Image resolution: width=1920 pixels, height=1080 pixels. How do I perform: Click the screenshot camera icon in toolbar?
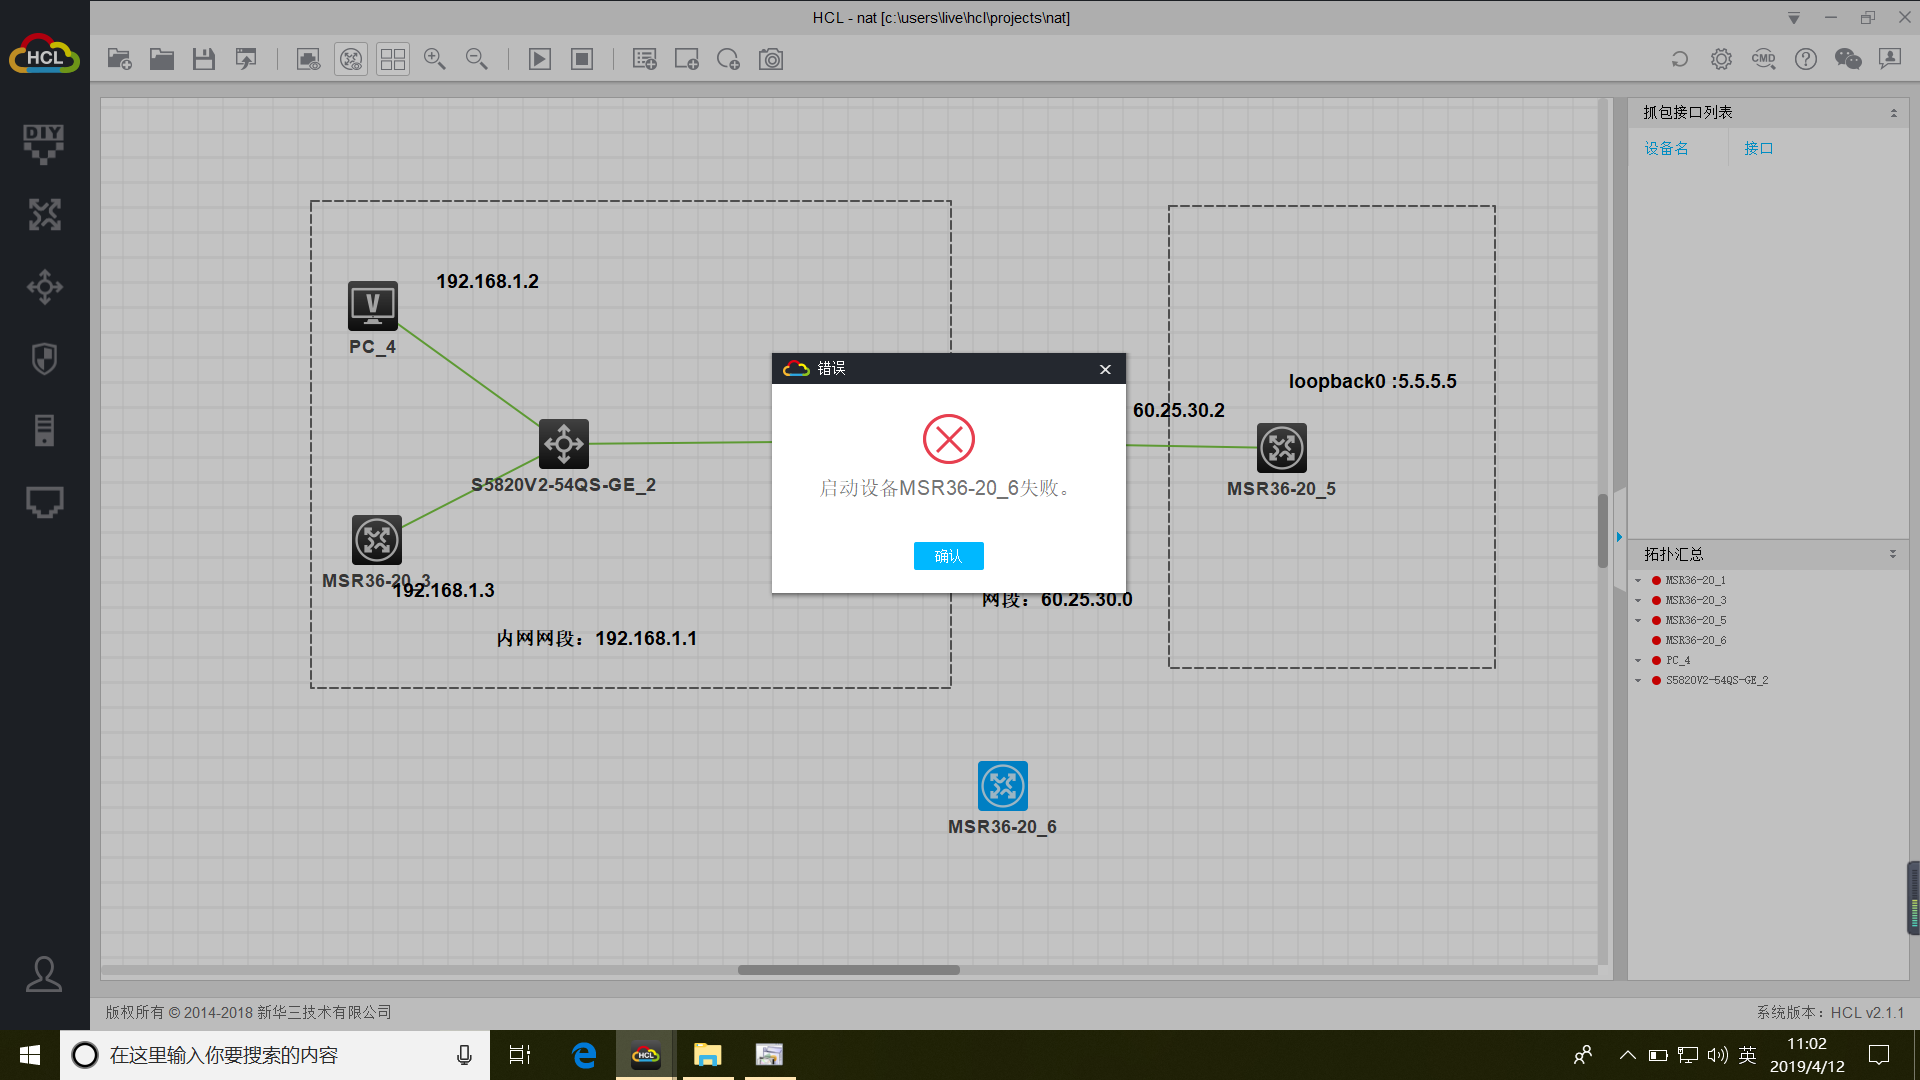click(771, 59)
